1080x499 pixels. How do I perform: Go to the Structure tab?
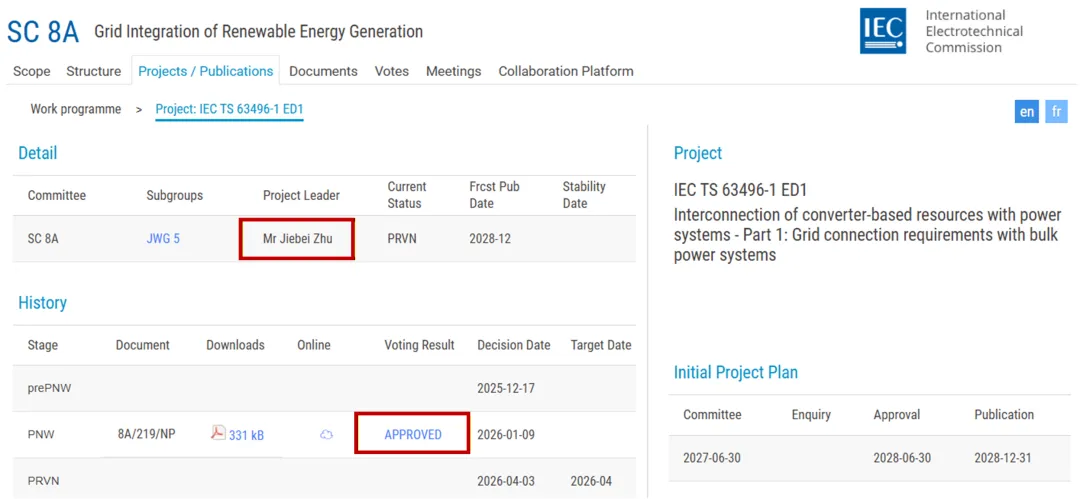[x=93, y=71]
